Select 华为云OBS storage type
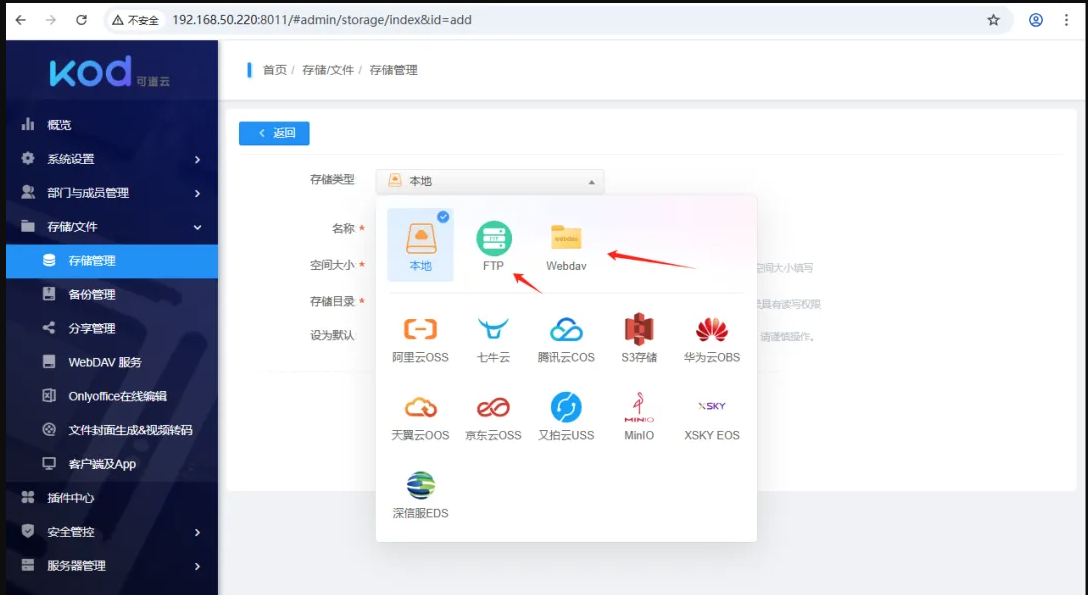Screen dimensions: 1088x595 pyautogui.click(x=712, y=338)
